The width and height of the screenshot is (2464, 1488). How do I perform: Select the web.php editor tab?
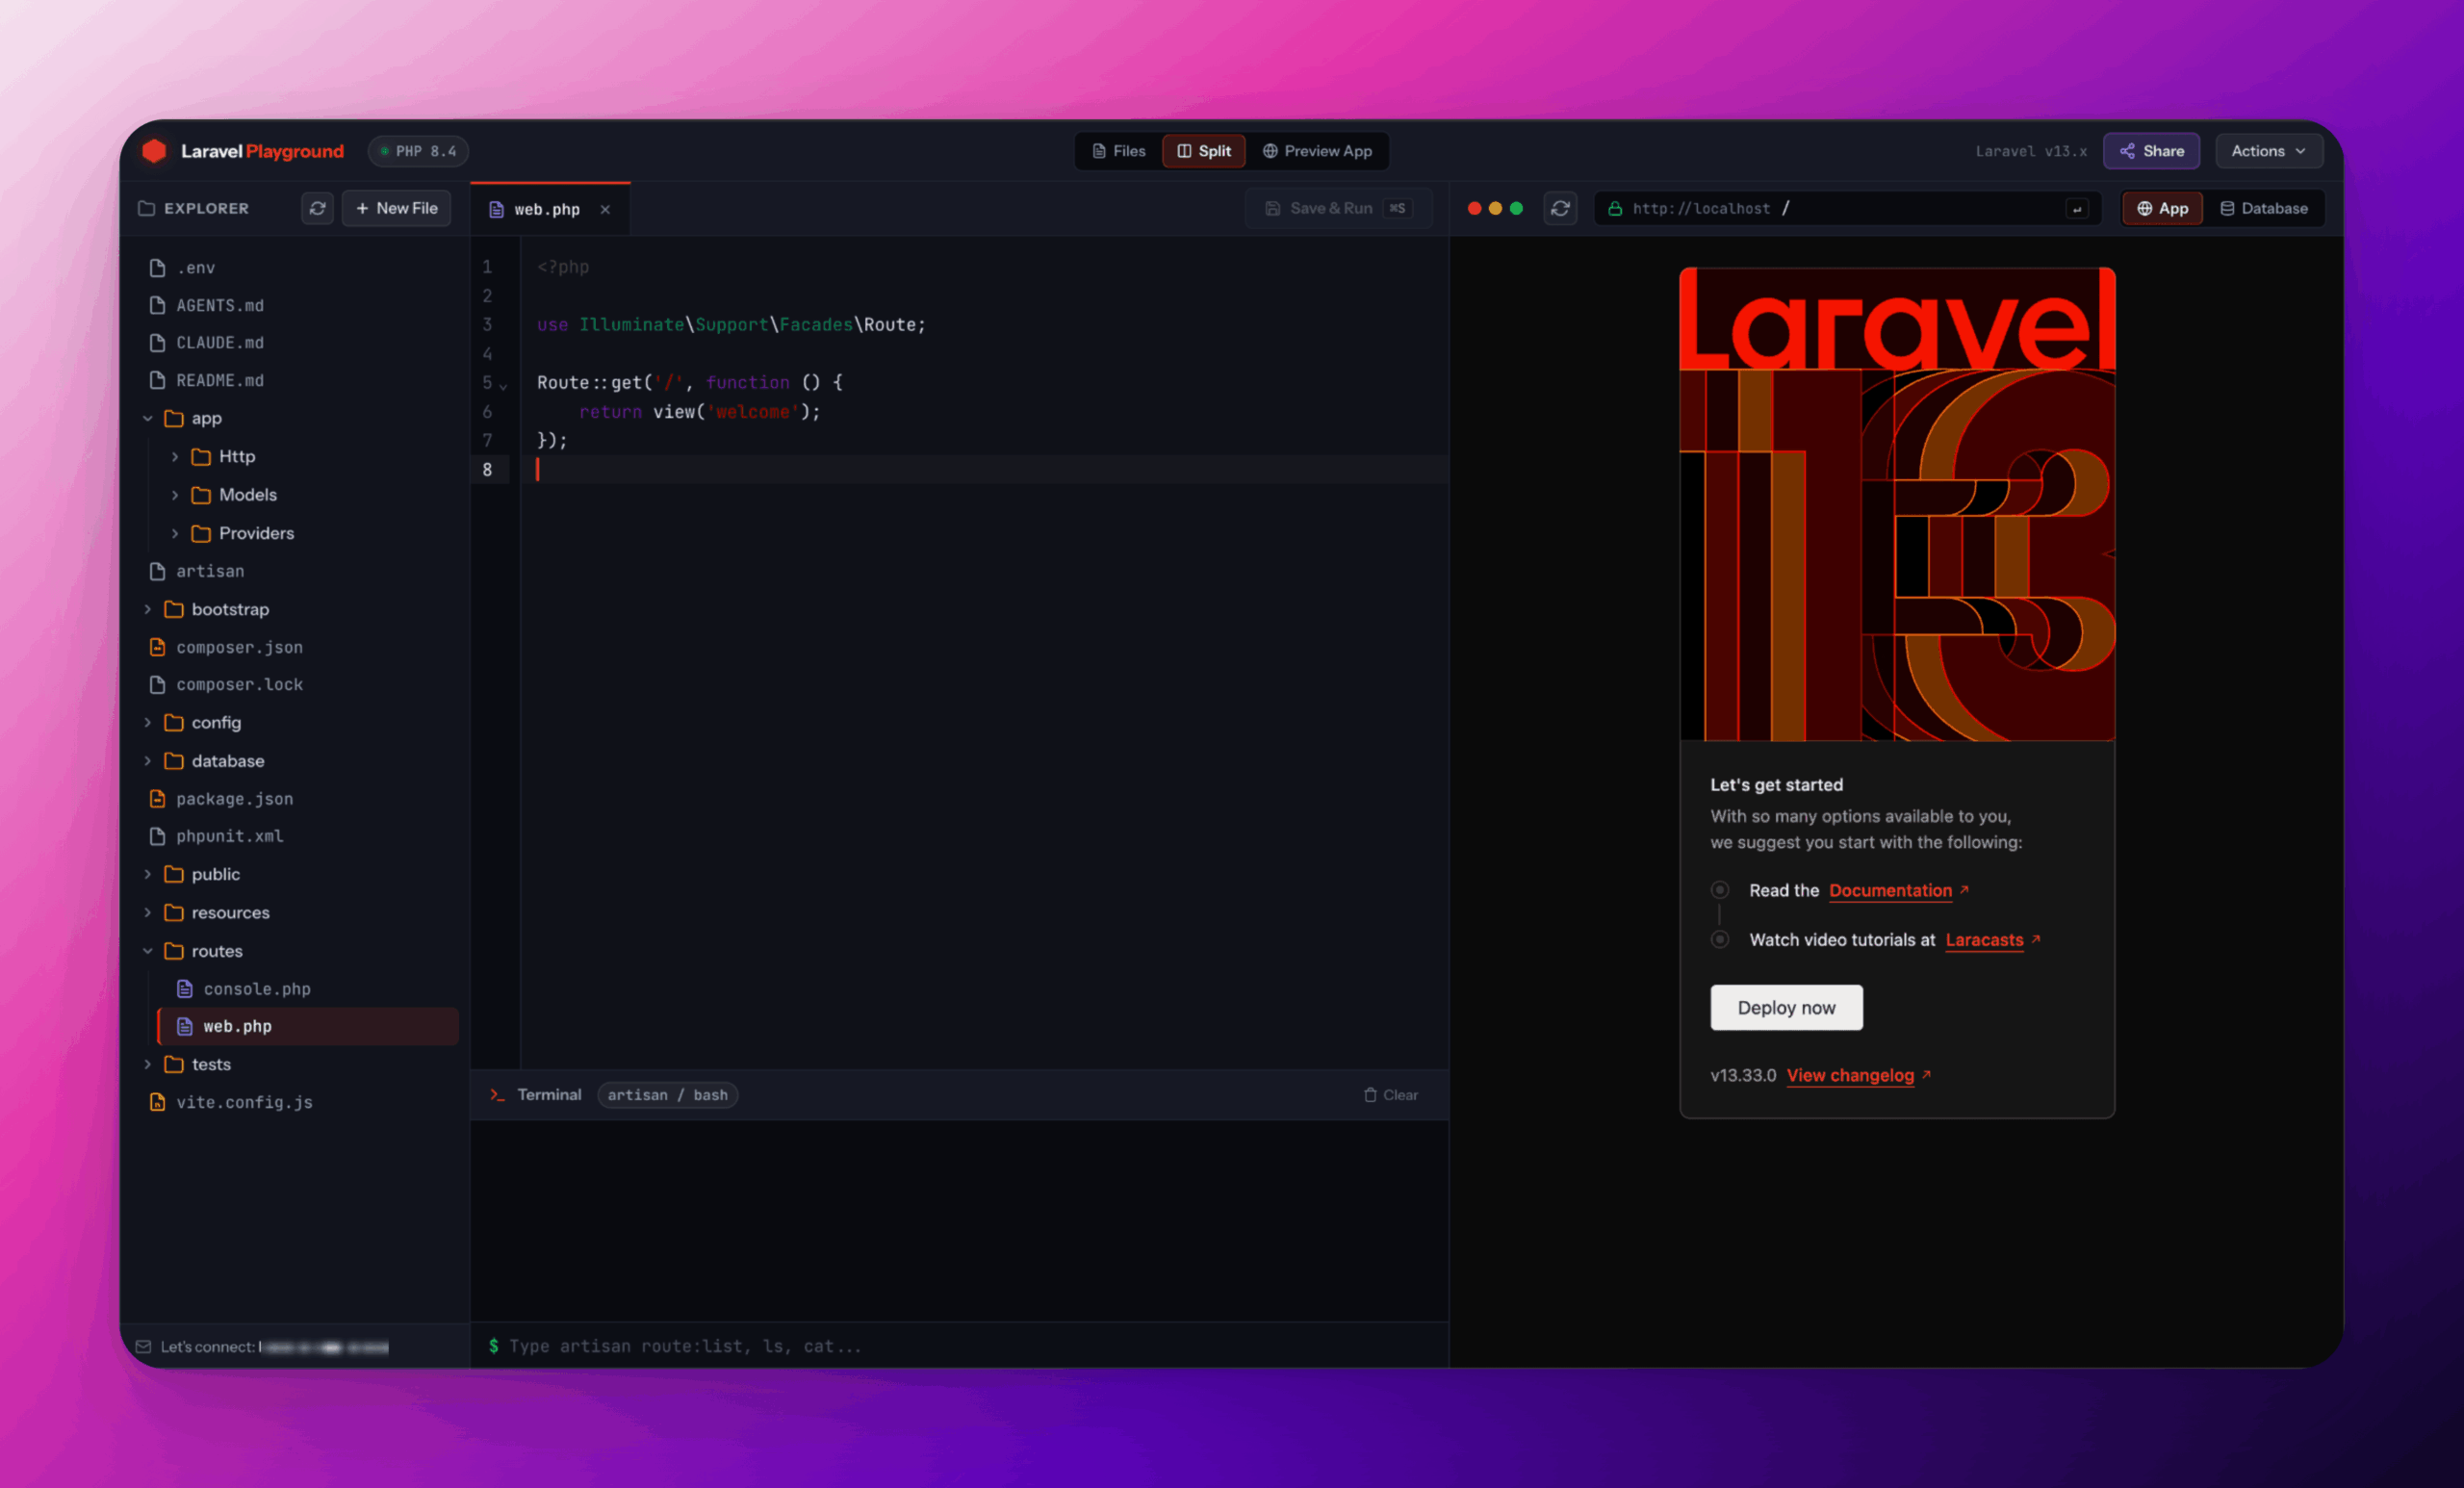[x=549, y=209]
